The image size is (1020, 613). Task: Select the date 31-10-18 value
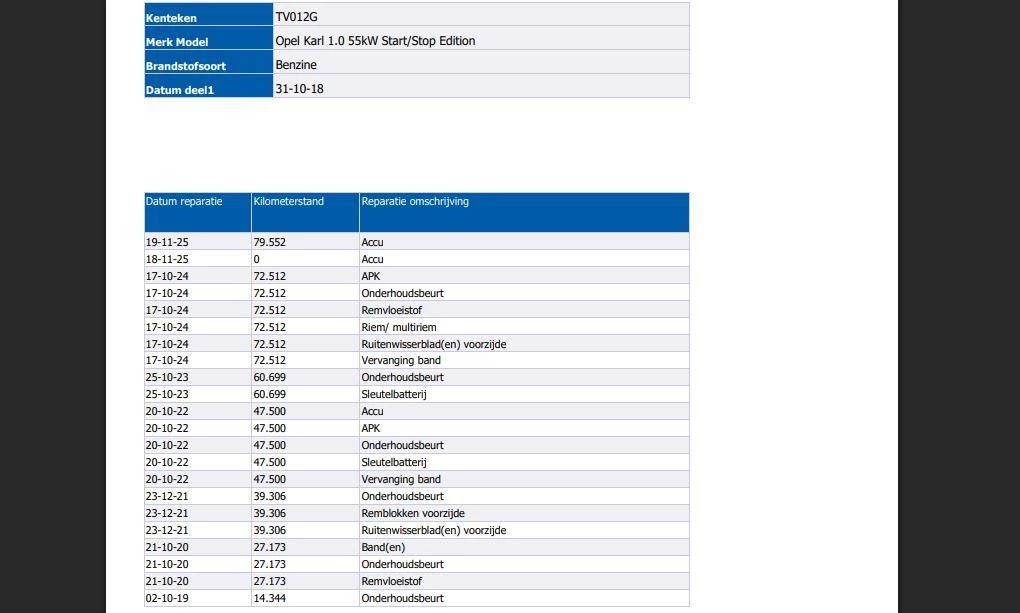click(x=299, y=89)
